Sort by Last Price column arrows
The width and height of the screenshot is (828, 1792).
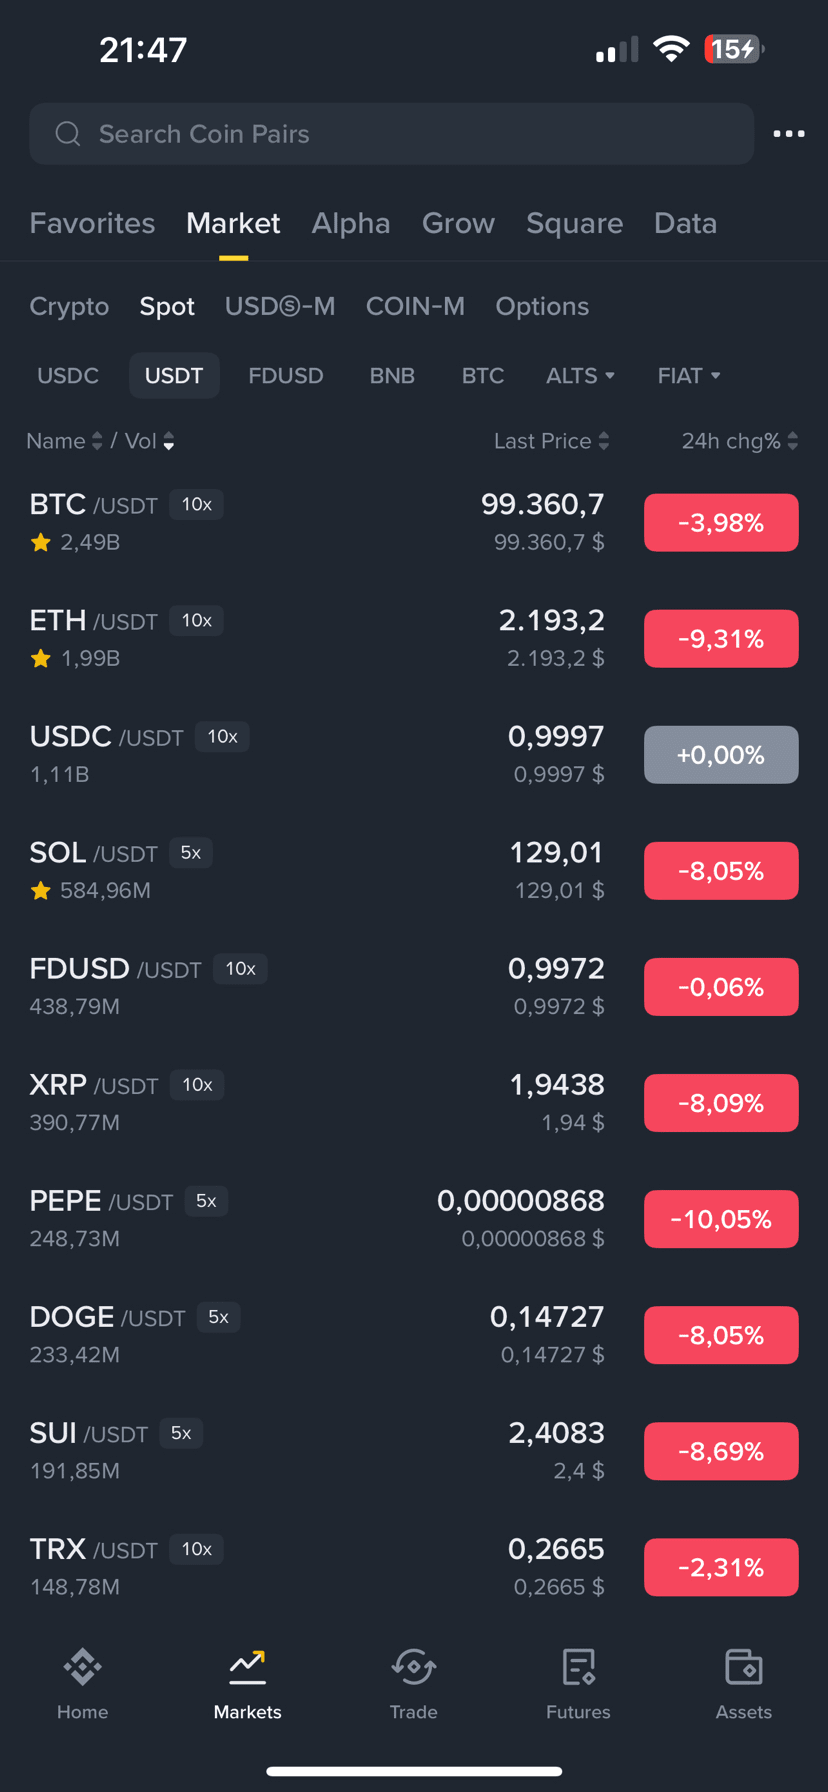pos(603,441)
